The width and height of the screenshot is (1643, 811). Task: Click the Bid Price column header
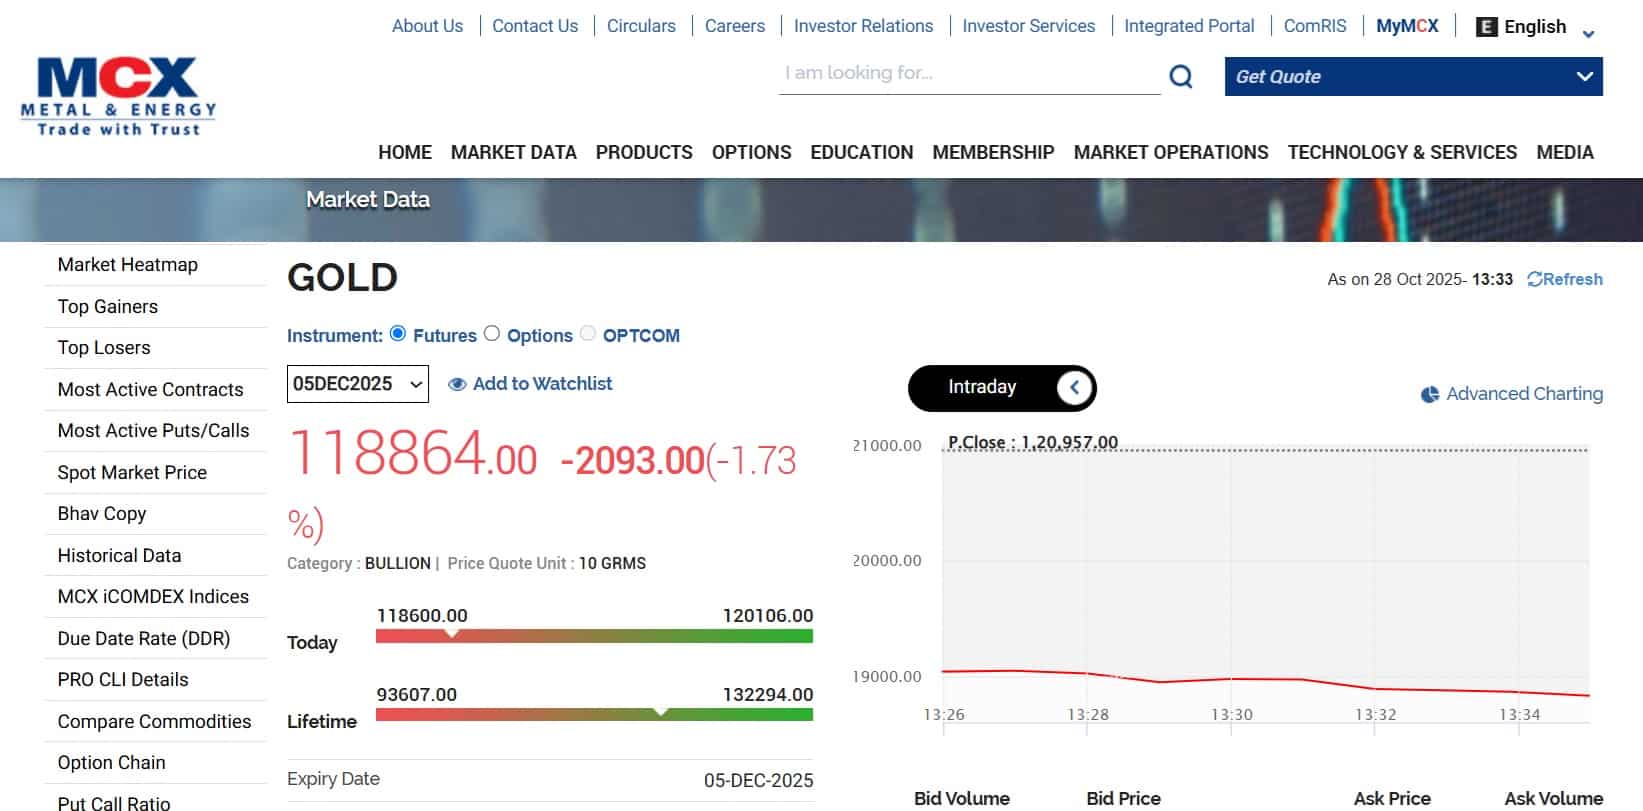(x=1123, y=799)
